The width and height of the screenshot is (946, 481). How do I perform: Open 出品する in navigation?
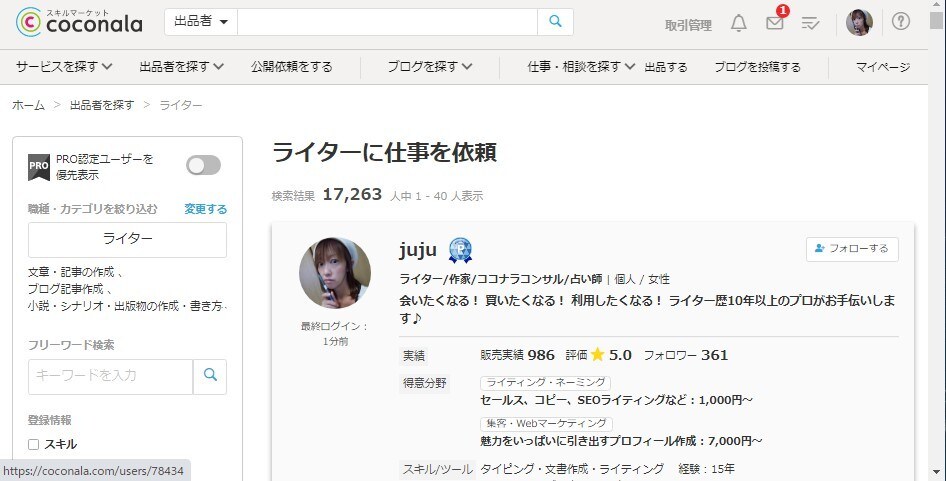click(666, 66)
